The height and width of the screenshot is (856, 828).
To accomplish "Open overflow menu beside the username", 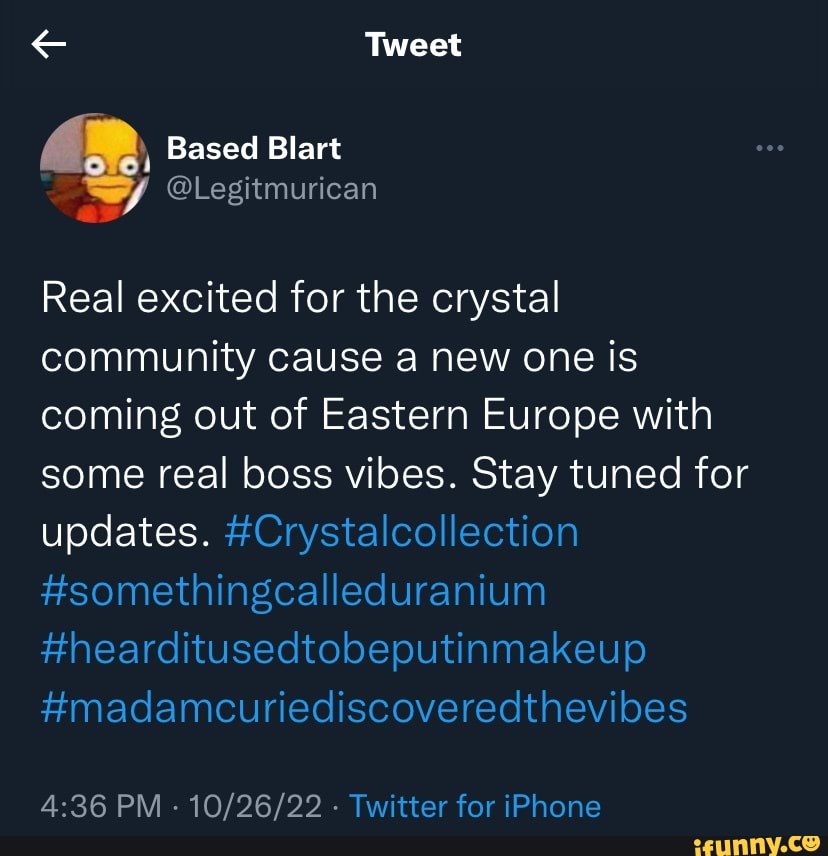I will pyautogui.click(x=770, y=147).
